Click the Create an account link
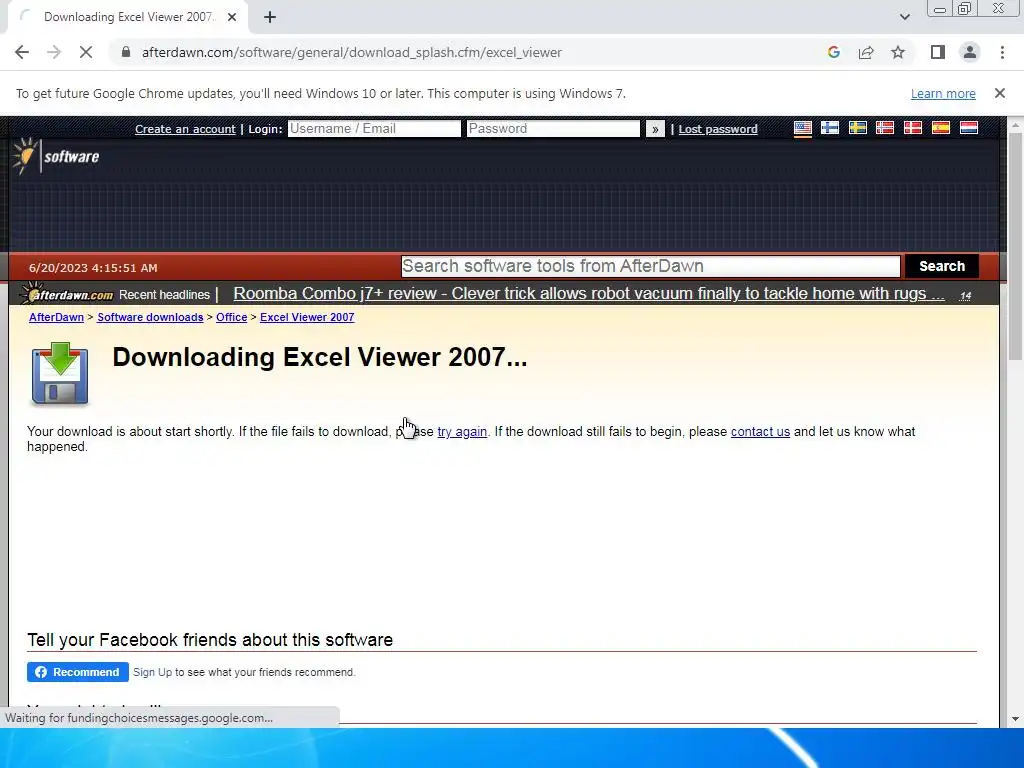 pos(185,129)
